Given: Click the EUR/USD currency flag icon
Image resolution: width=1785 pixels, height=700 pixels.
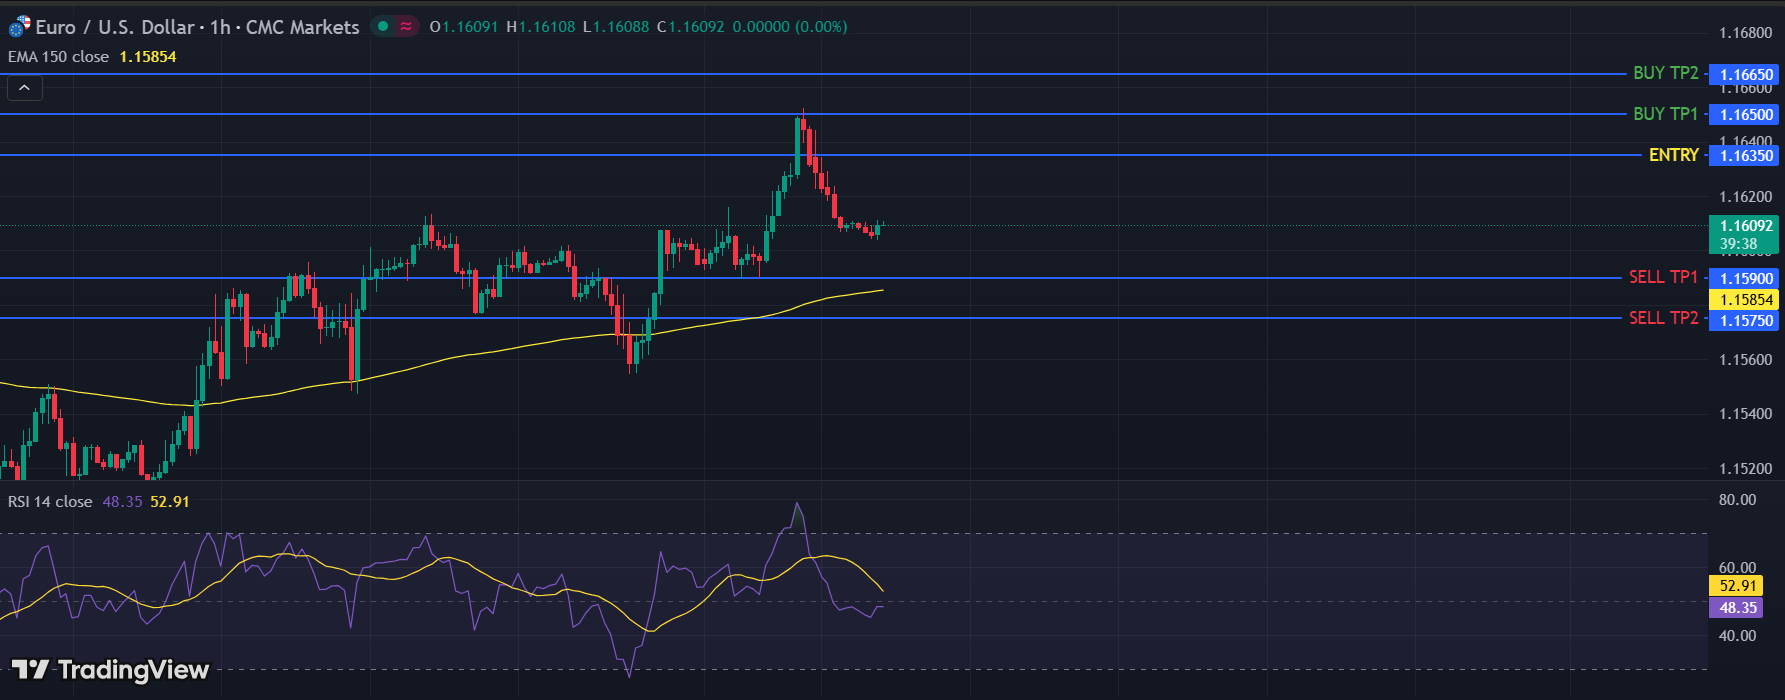Looking at the screenshot, I should pos(19,27).
